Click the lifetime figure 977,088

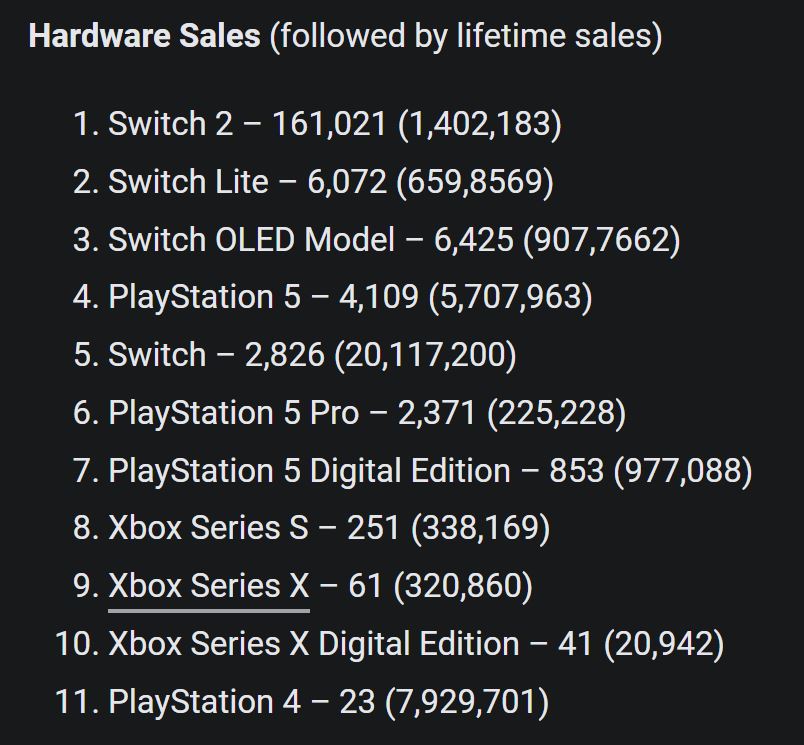point(683,471)
